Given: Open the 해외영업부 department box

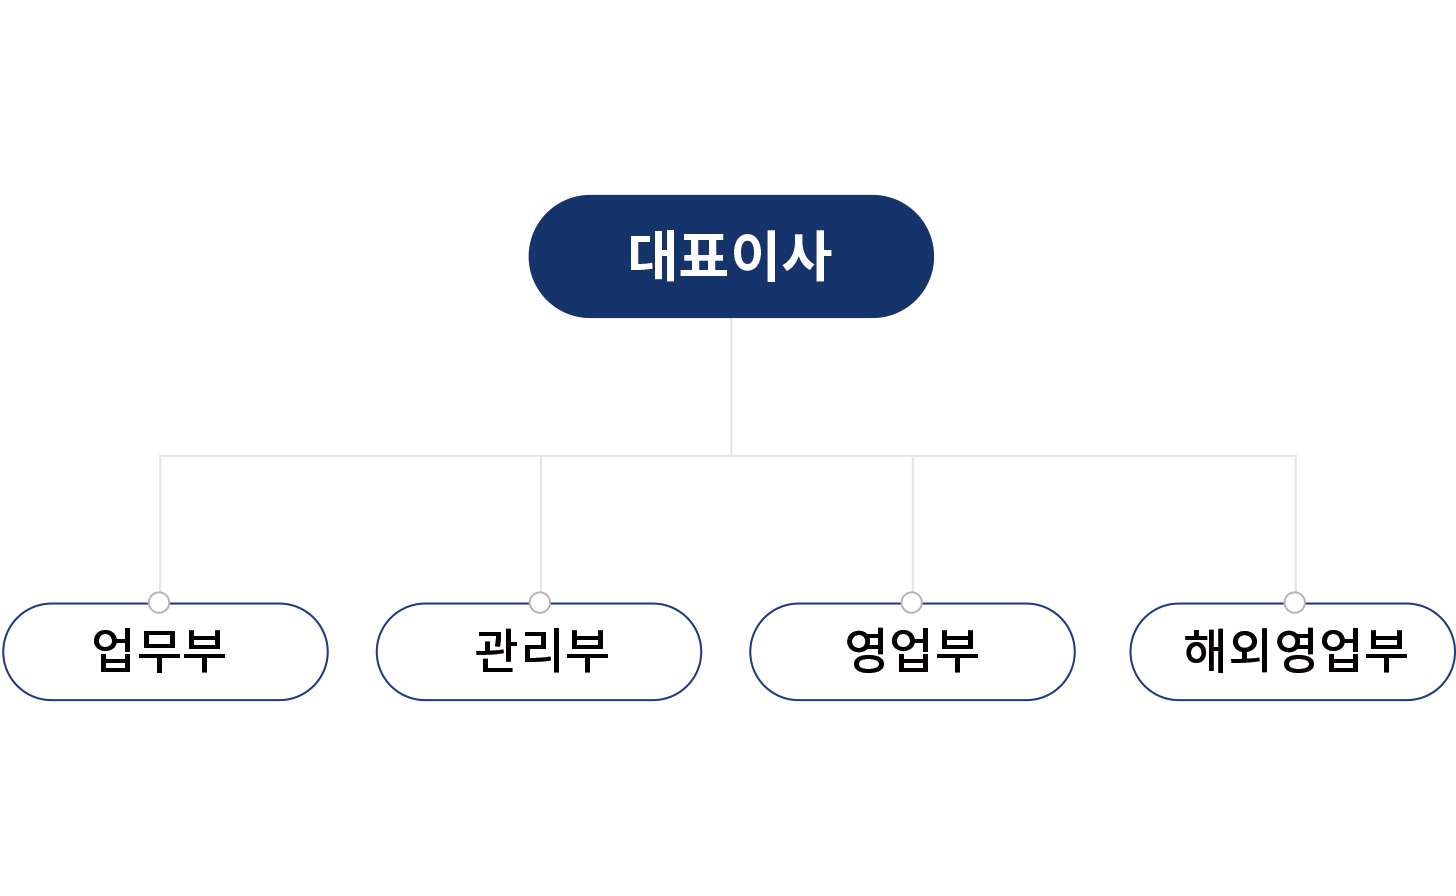Looking at the screenshot, I should pyautogui.click(x=1292, y=652).
